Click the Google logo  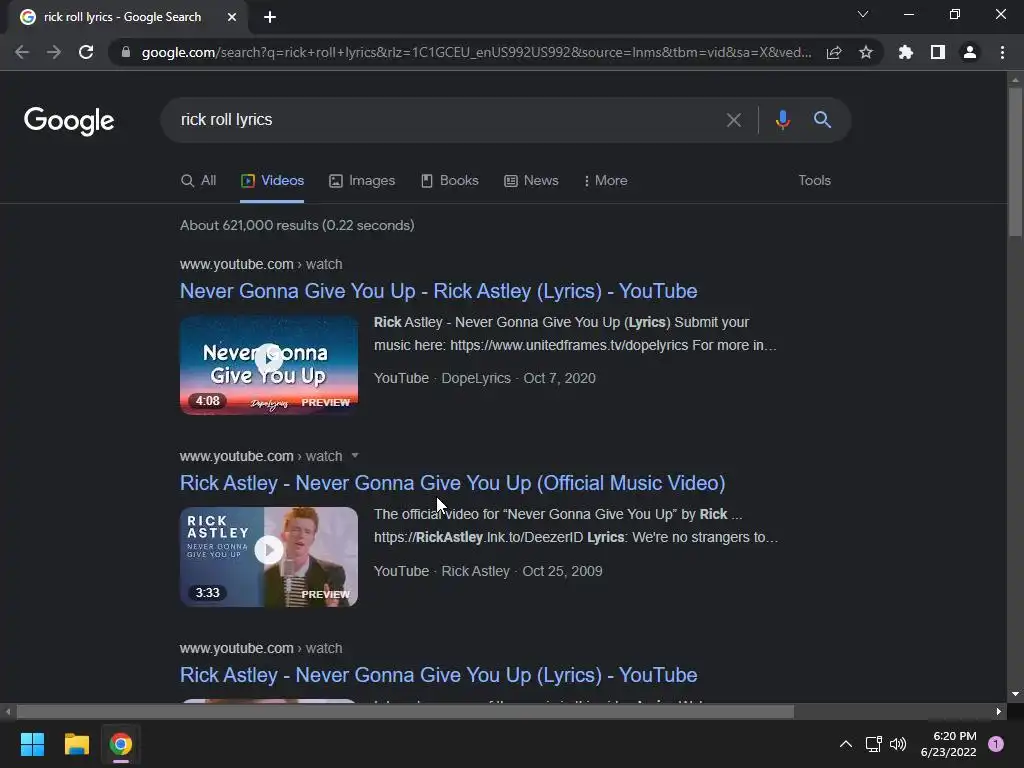(x=69, y=121)
